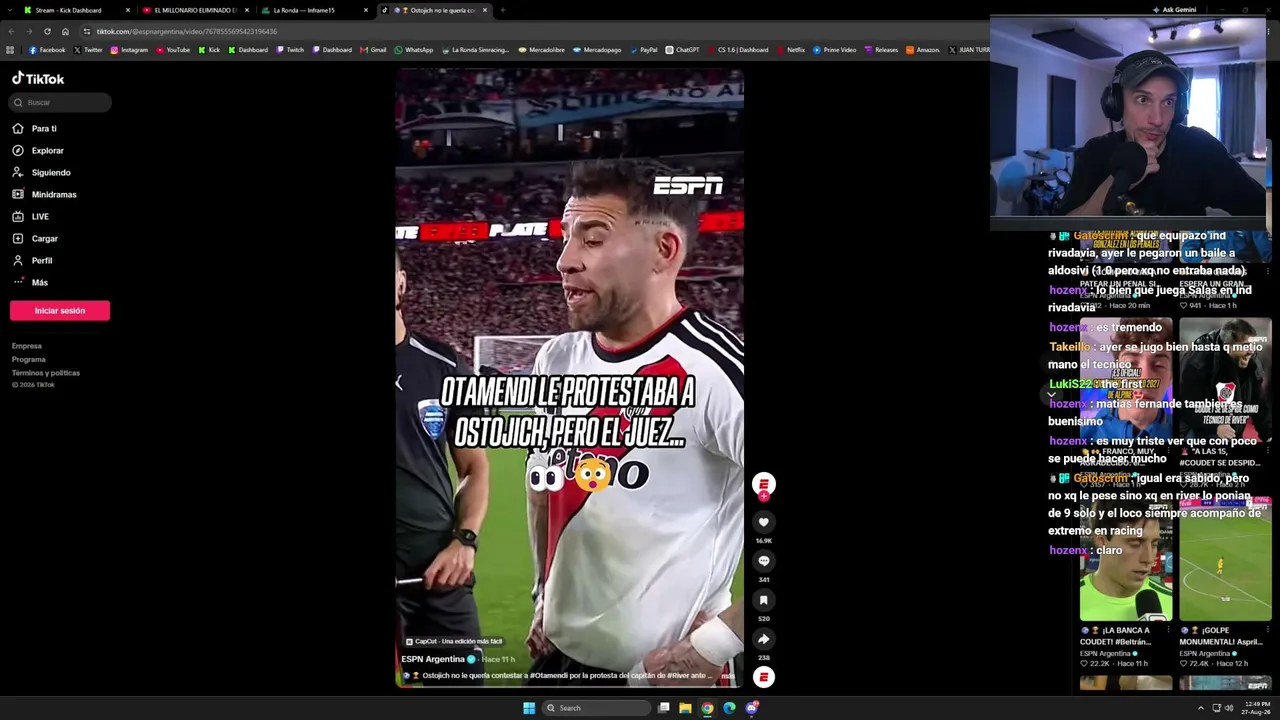
Task: Open the Programa footer link
Action: tap(29, 359)
